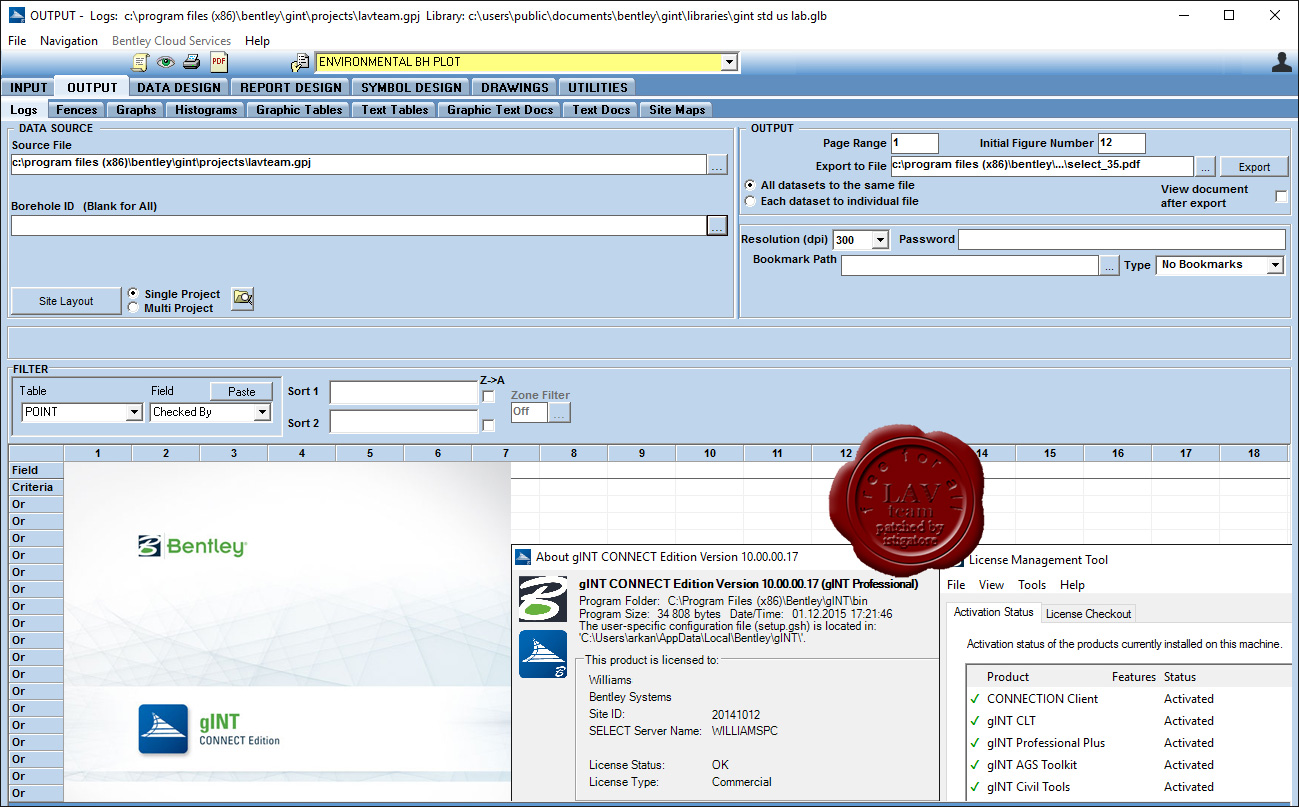Switch to the DRAWINGS tab
The width and height of the screenshot is (1299, 807).
click(x=514, y=88)
